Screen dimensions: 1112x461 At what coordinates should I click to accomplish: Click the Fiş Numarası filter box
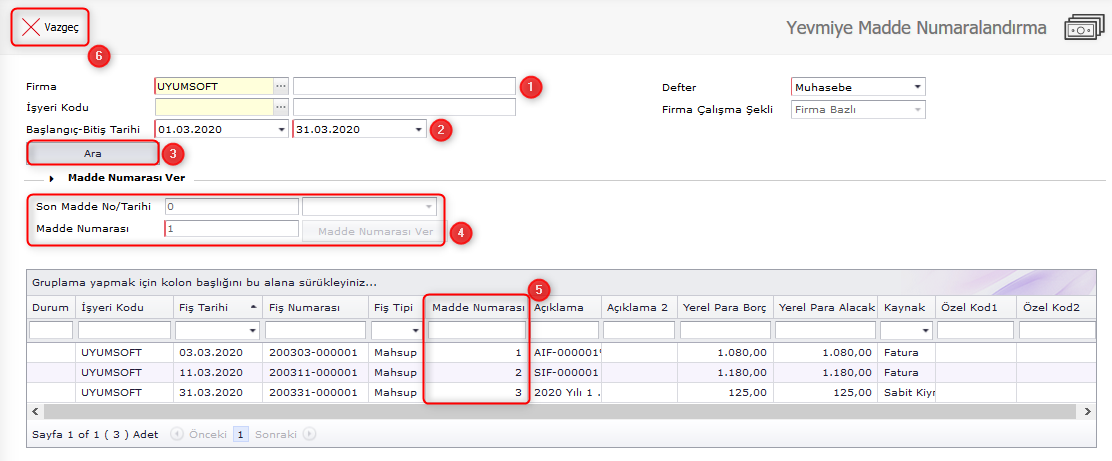coord(315,330)
